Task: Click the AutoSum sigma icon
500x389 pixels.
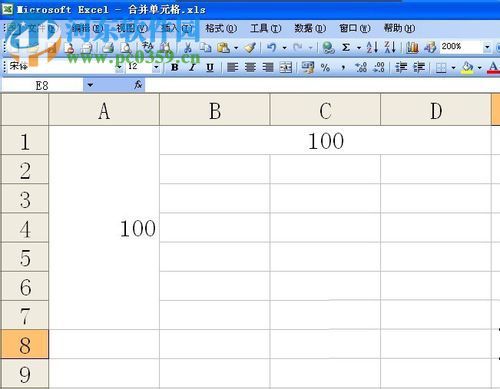Action: click(346, 48)
